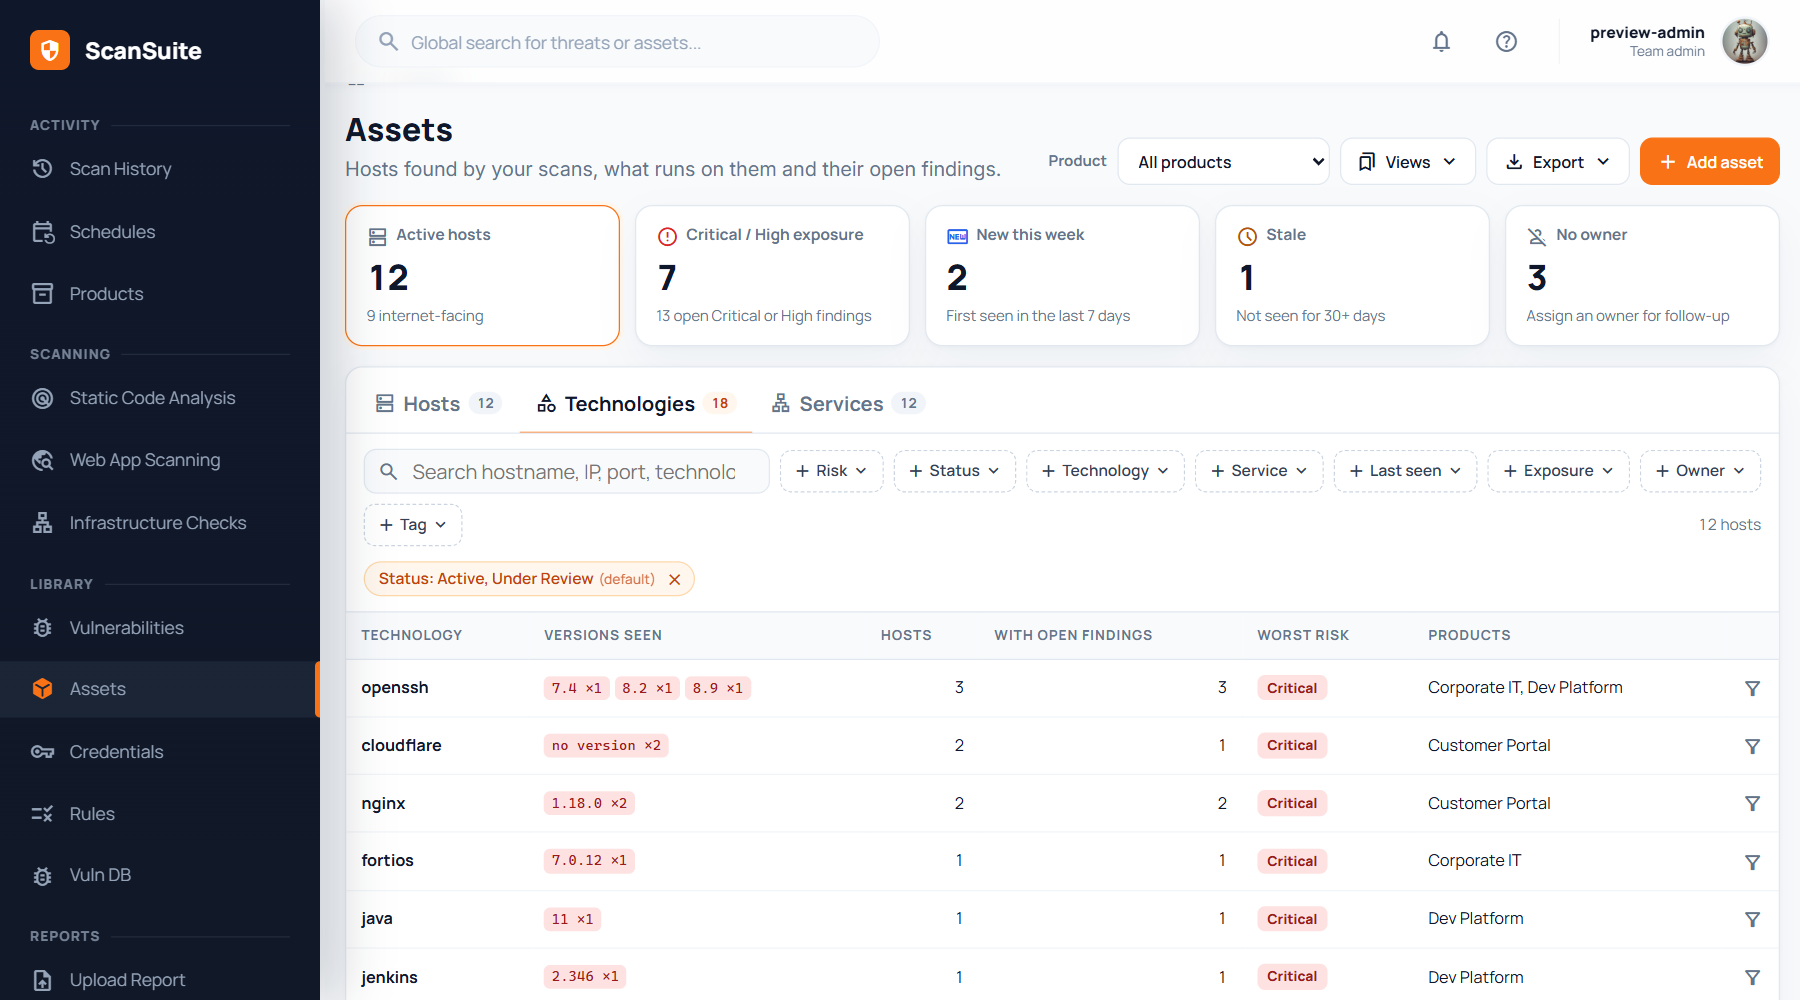Open the Export button menu
This screenshot has height=1000, width=1800.
pos(1558,162)
